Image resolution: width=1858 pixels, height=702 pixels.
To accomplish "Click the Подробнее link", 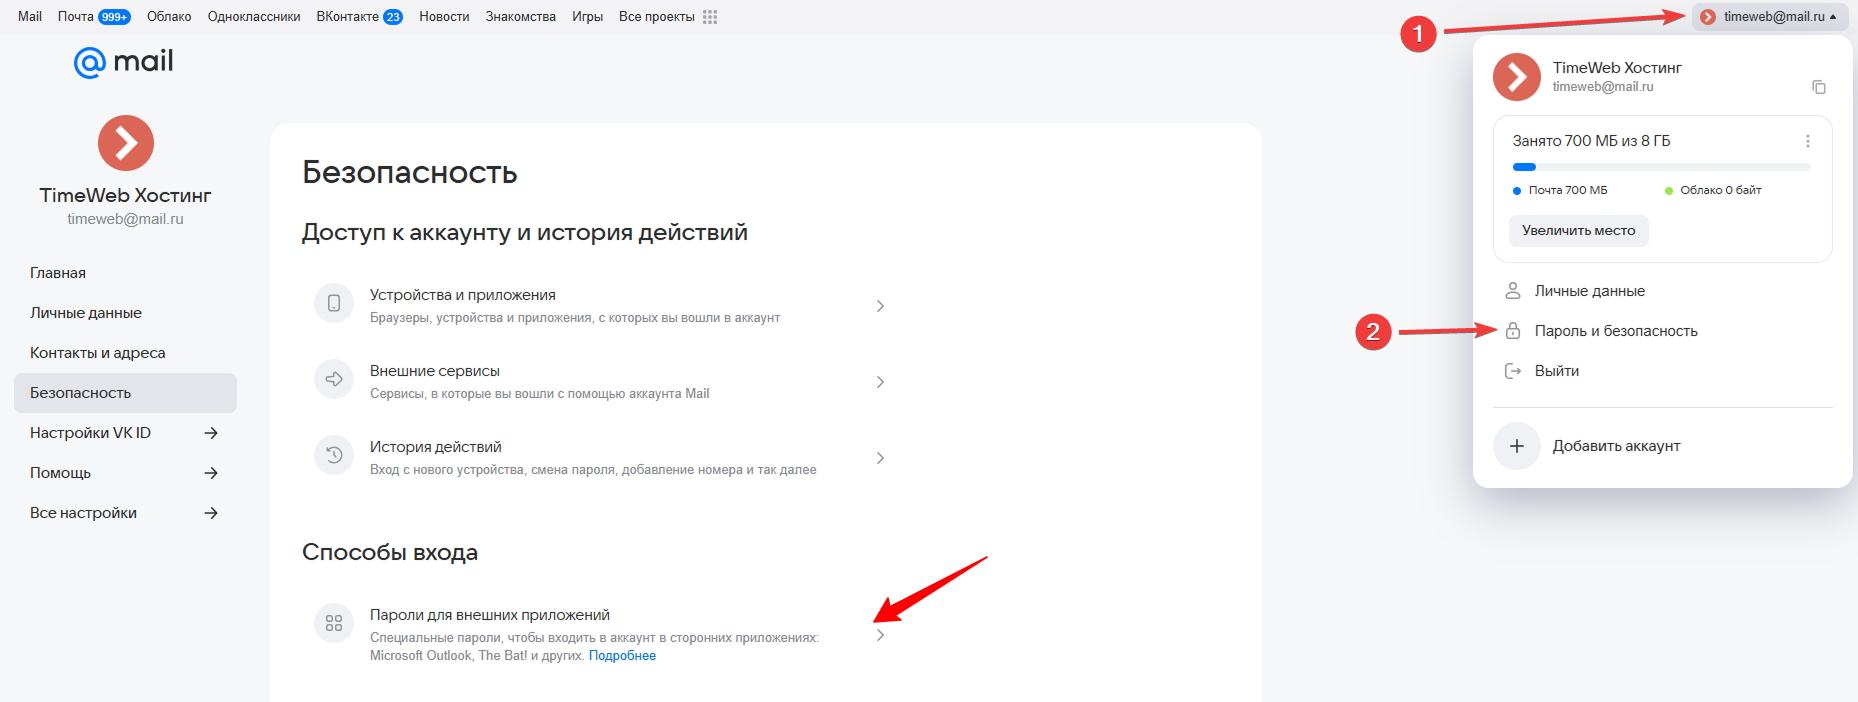I will [622, 656].
